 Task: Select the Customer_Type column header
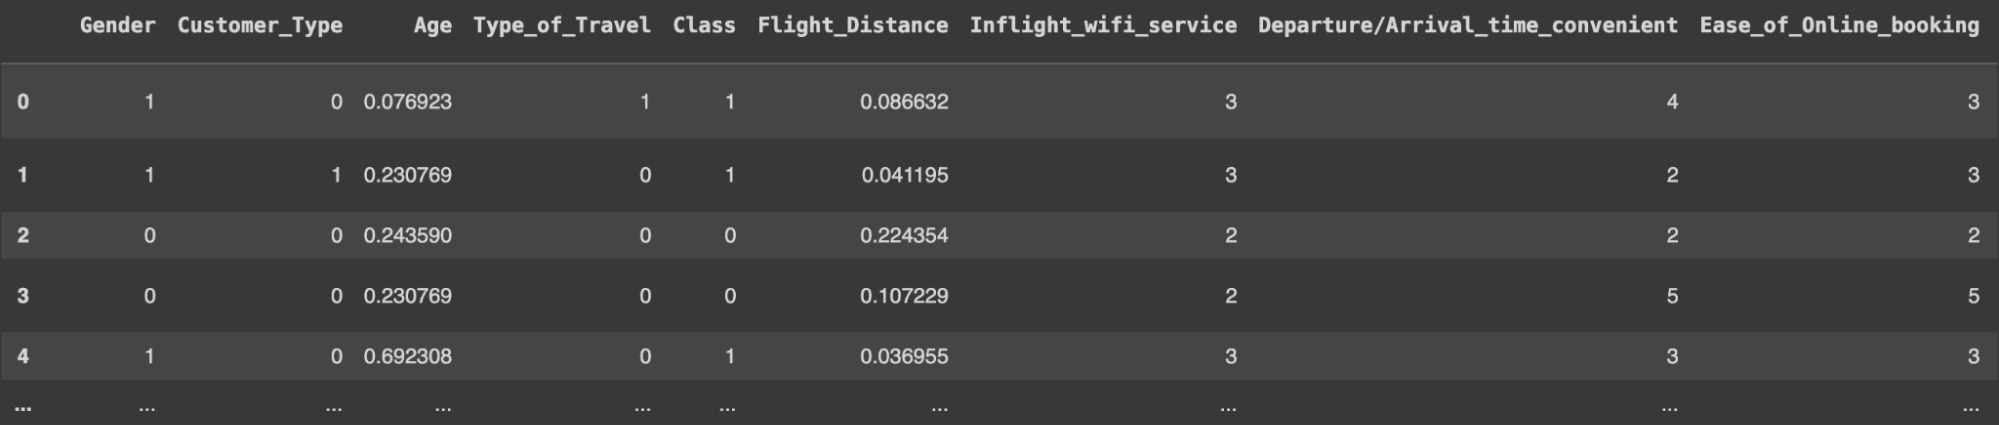[x=260, y=25]
